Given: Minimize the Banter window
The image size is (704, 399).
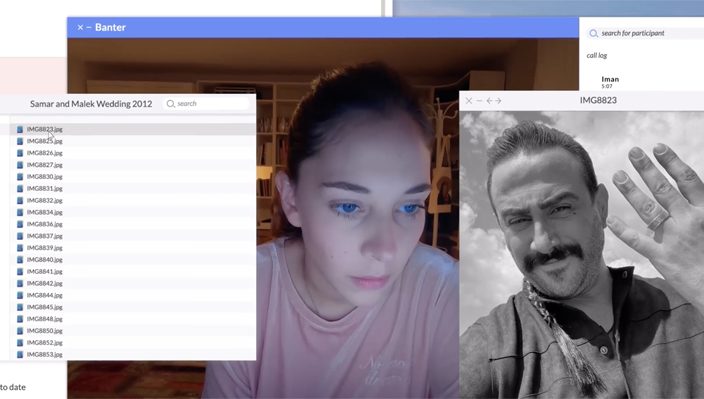Looking at the screenshot, I should coord(89,27).
